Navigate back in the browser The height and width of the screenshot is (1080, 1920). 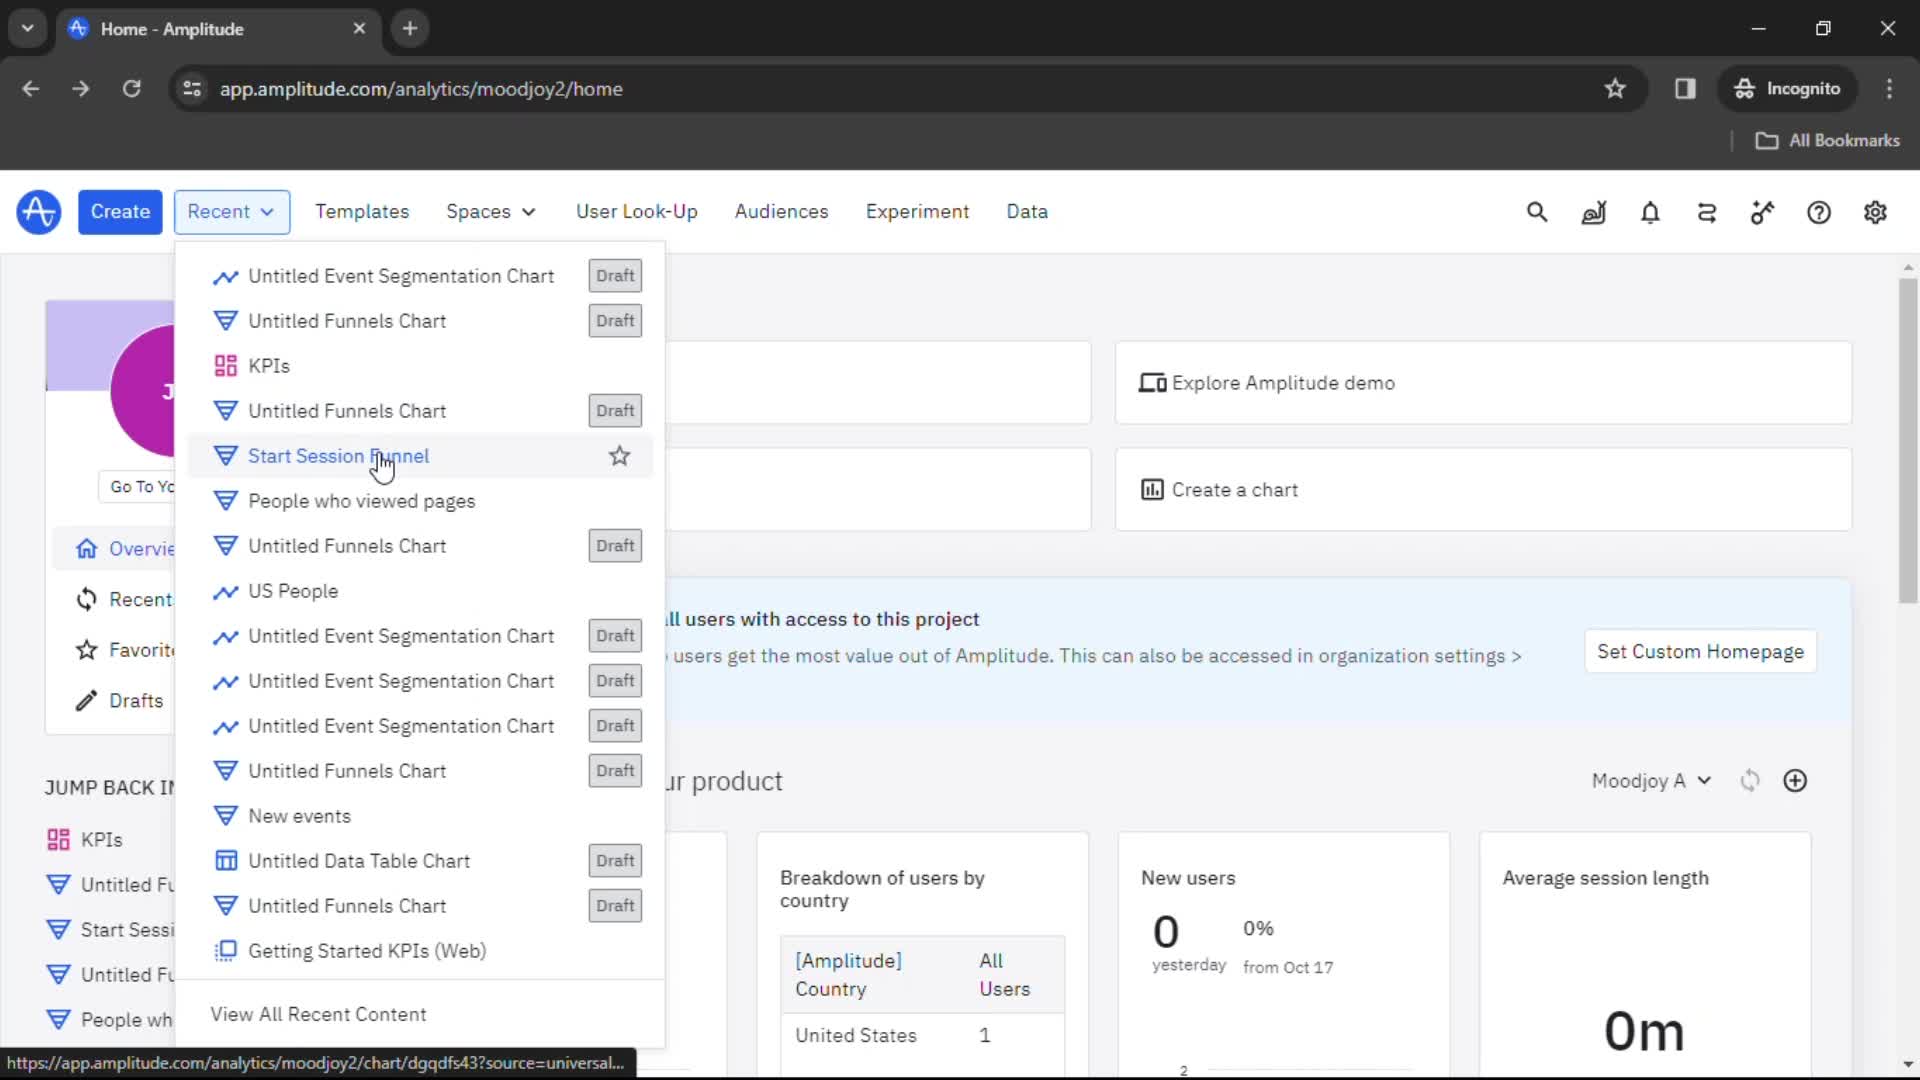[31, 89]
